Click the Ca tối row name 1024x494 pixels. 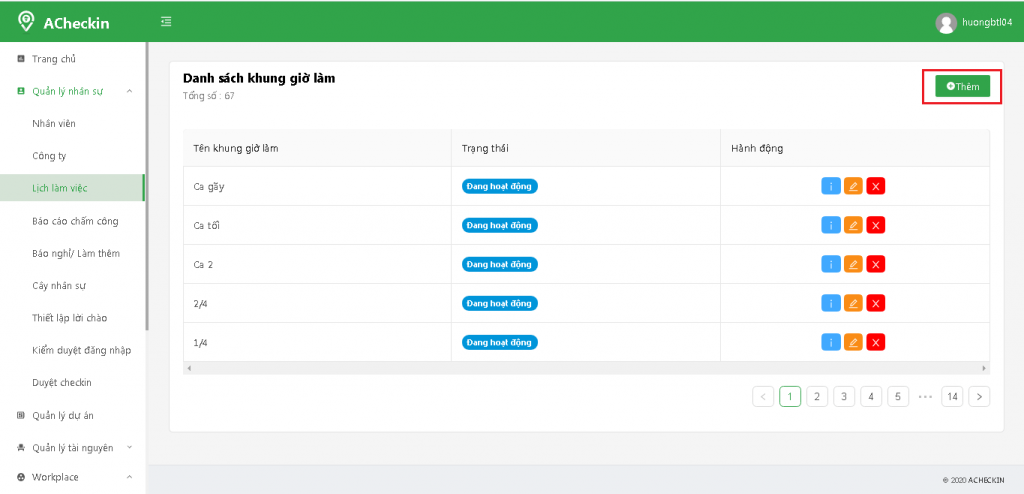pos(206,225)
